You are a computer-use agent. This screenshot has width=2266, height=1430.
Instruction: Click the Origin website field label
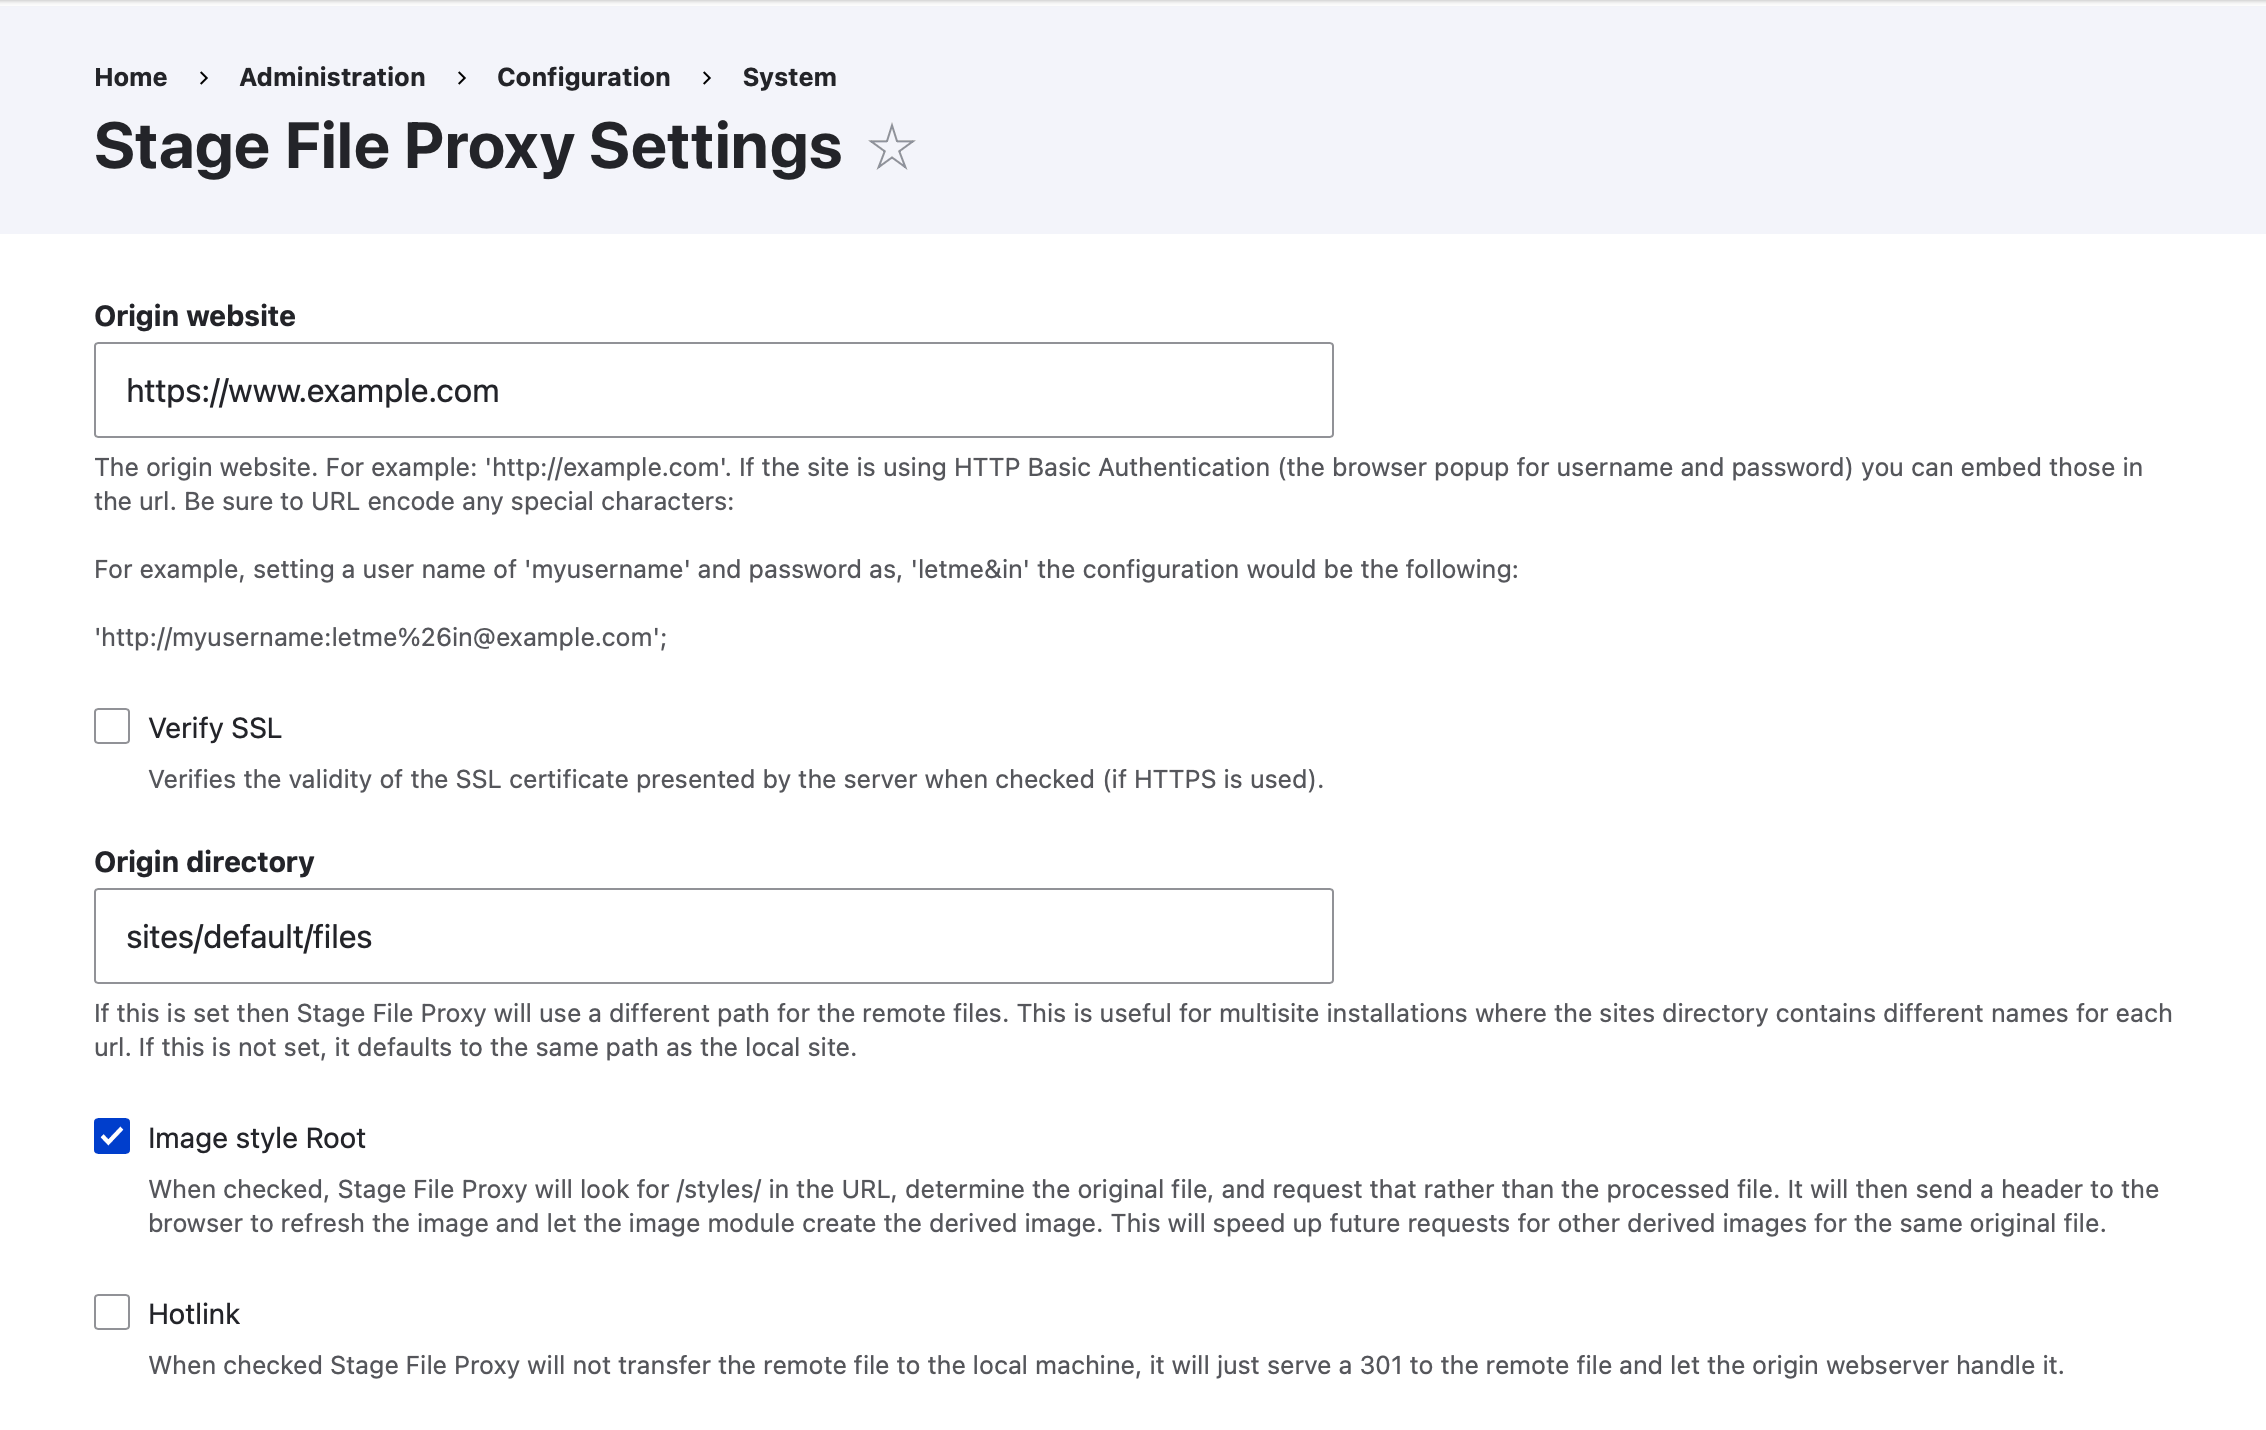coord(195,316)
